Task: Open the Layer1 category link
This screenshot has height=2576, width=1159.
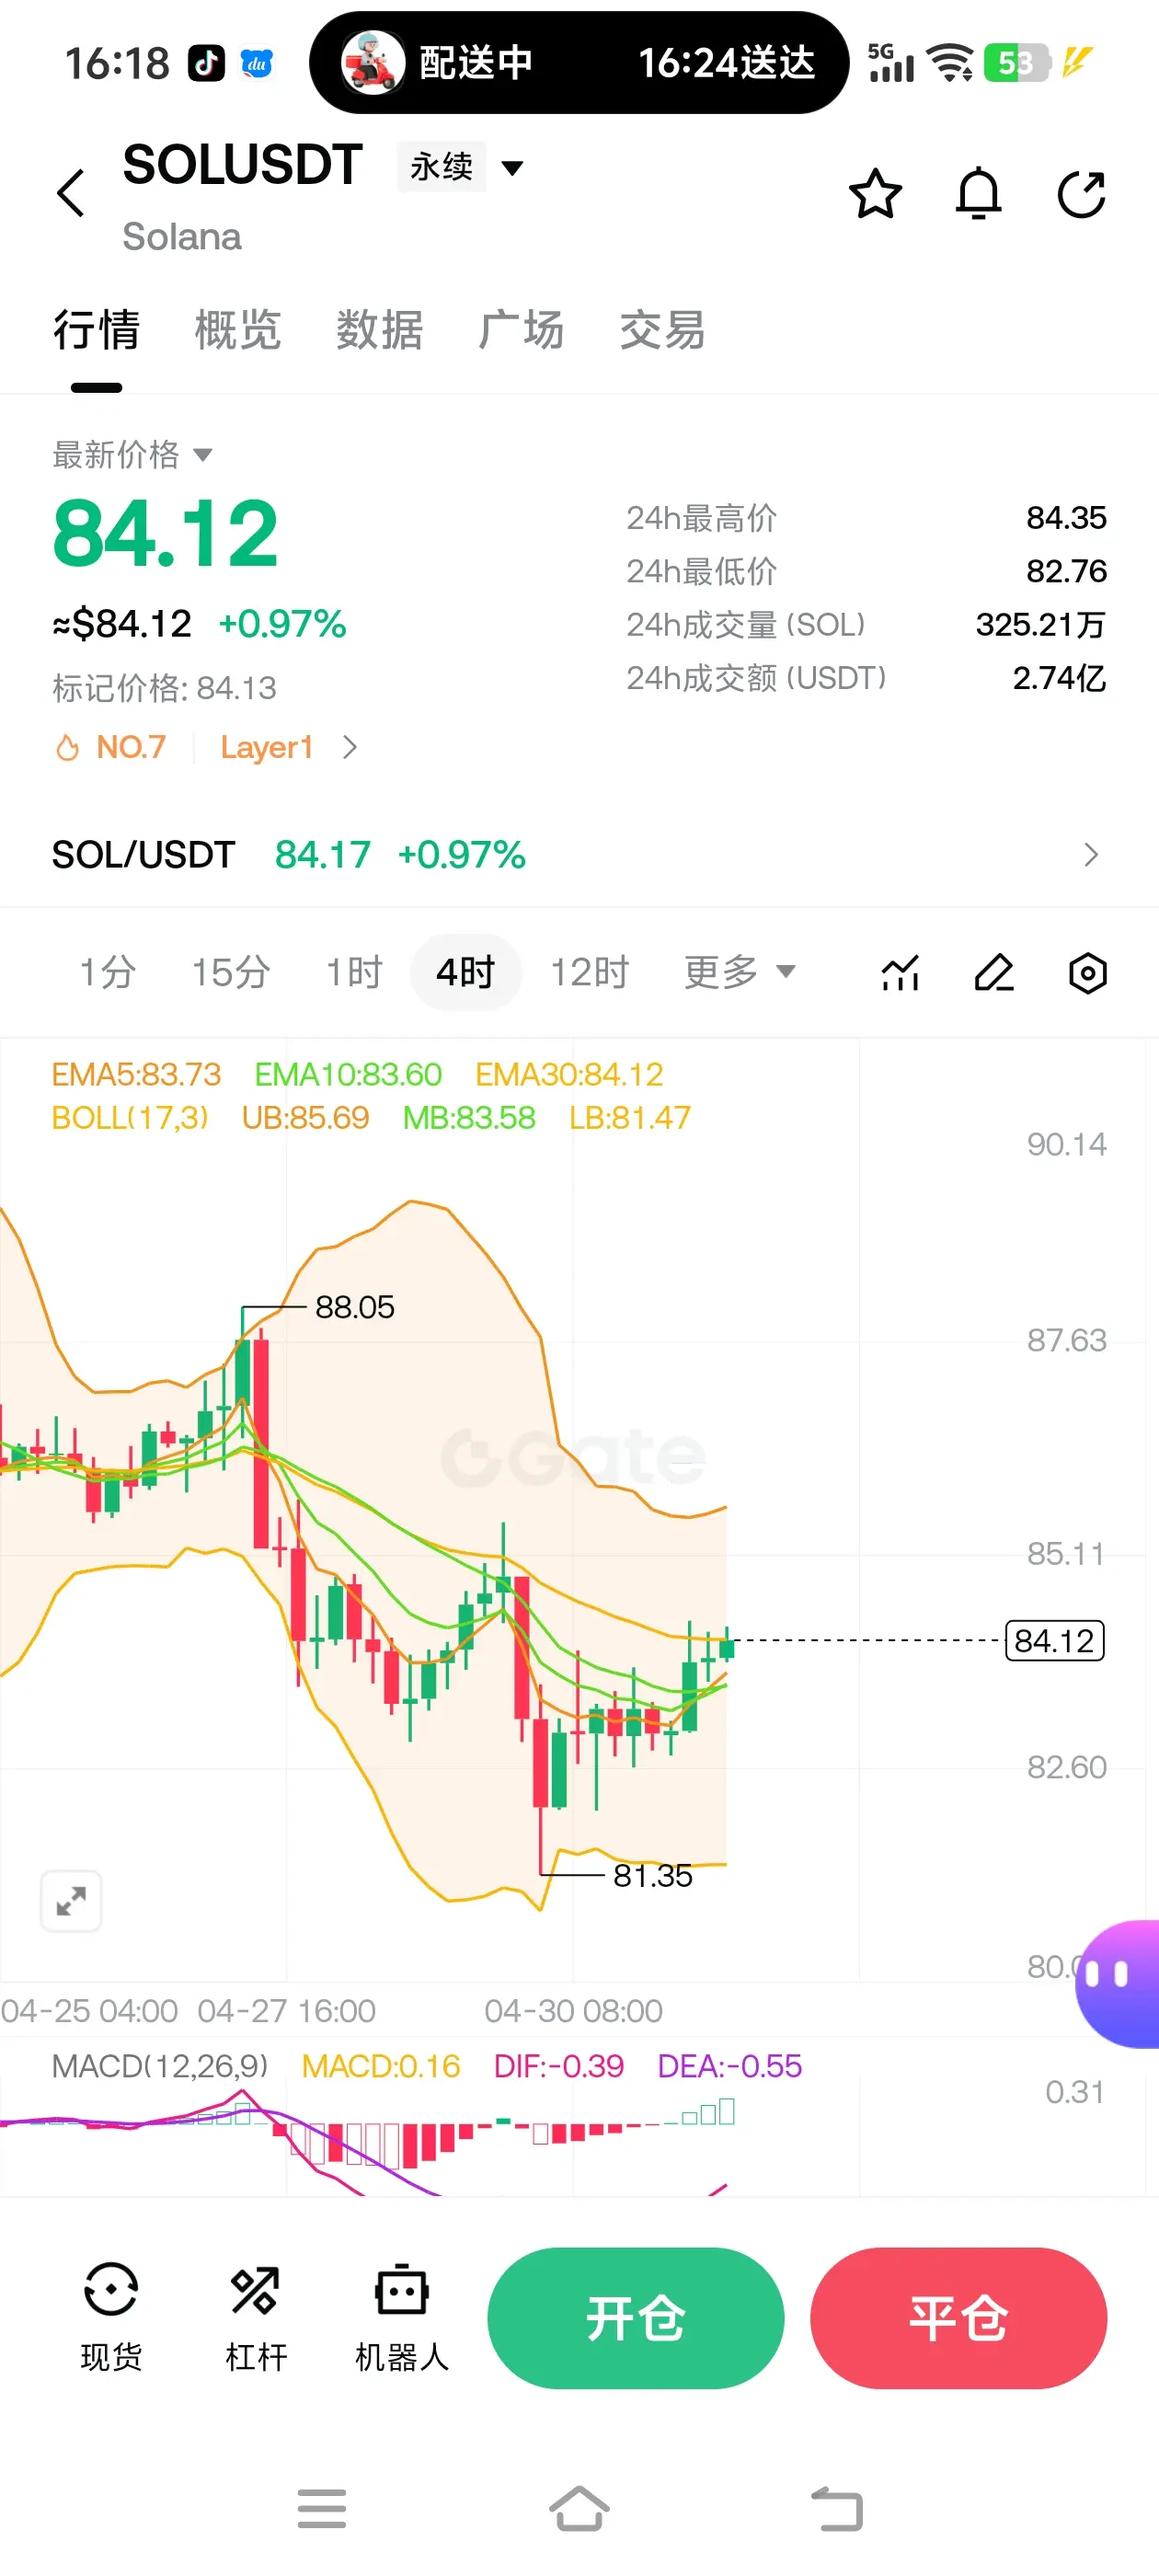Action: (x=267, y=747)
